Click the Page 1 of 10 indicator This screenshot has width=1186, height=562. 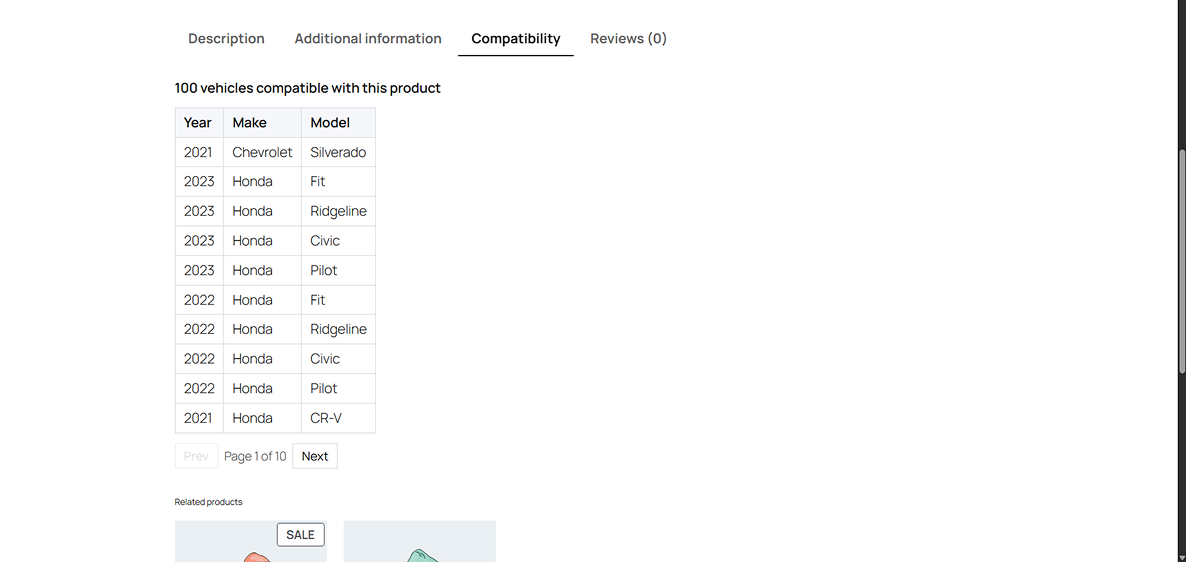(x=255, y=456)
